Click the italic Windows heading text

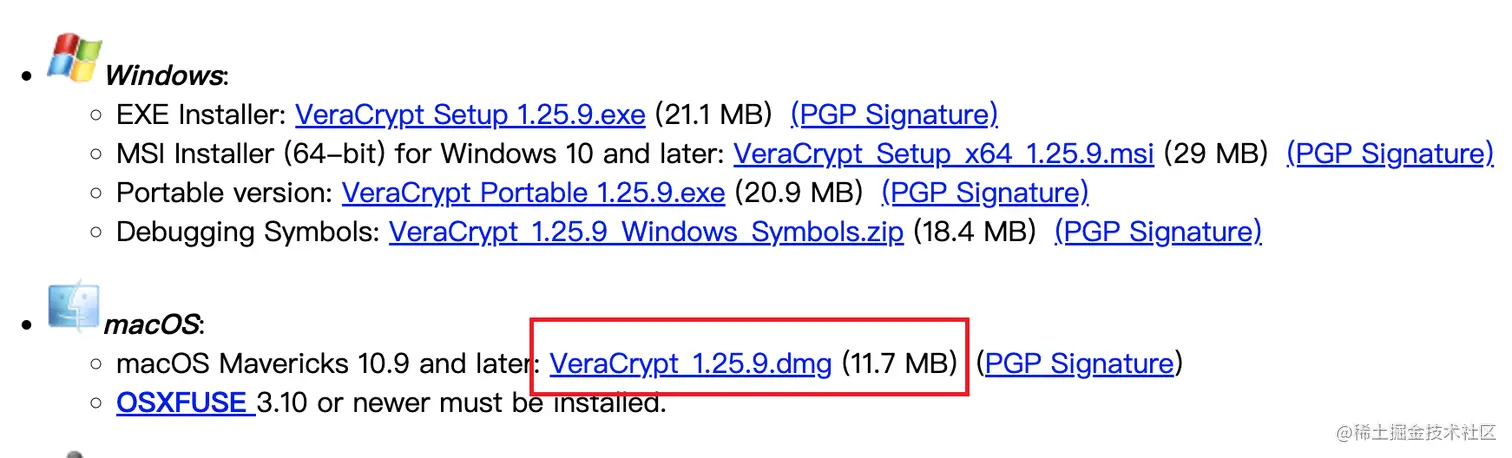pos(163,76)
